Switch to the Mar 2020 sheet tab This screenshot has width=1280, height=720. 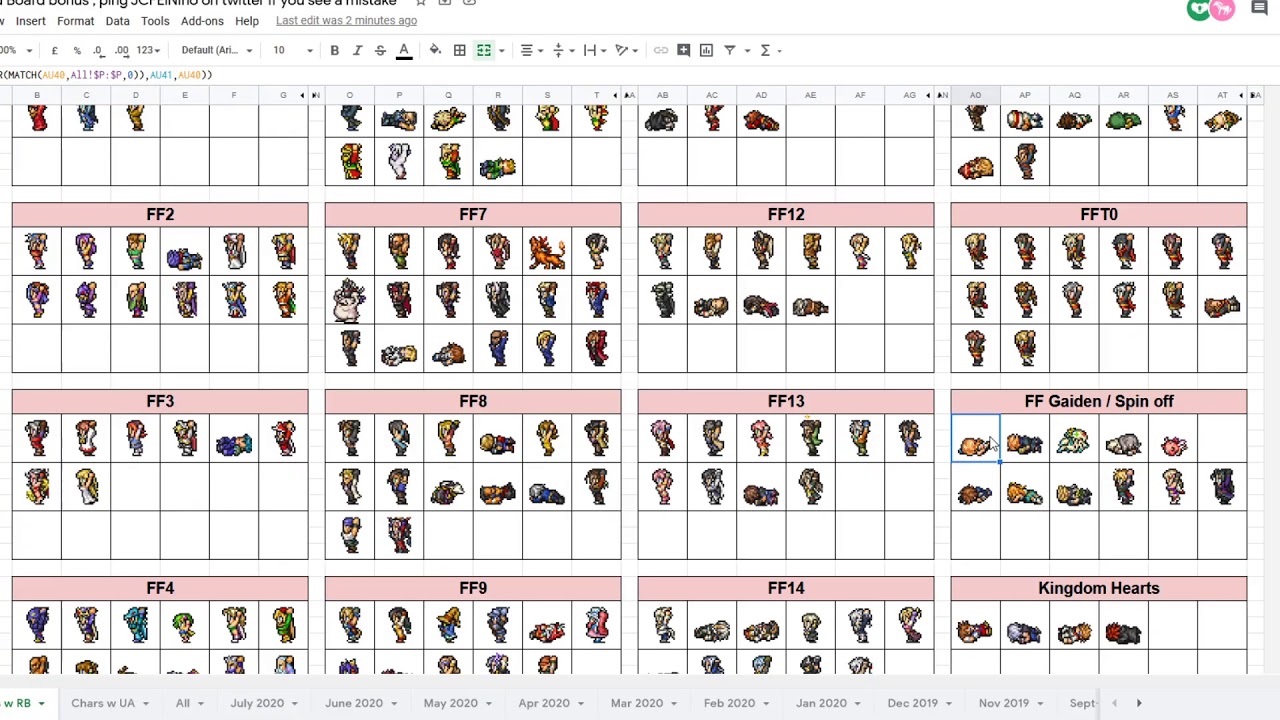637,703
